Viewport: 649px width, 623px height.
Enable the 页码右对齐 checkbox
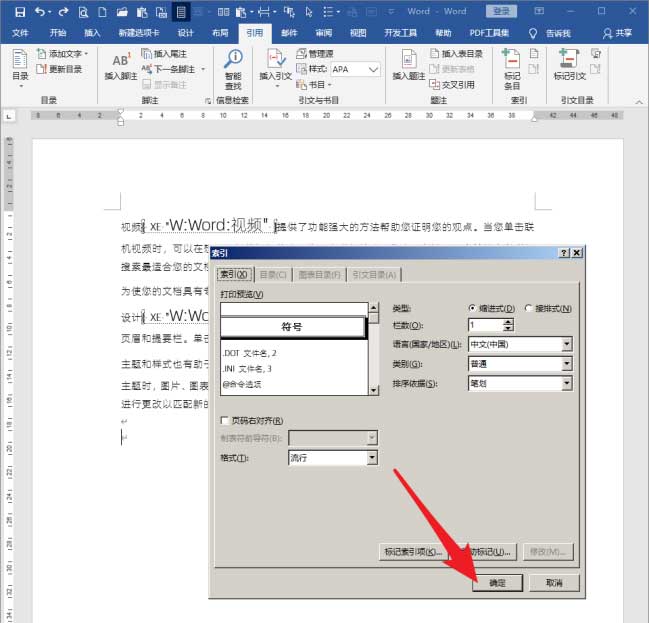225,421
